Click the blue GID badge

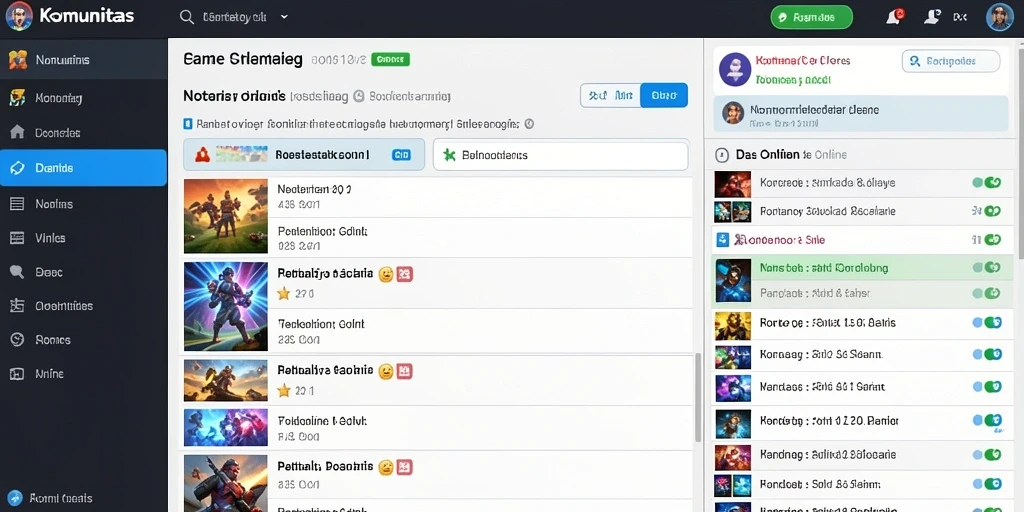(x=400, y=155)
